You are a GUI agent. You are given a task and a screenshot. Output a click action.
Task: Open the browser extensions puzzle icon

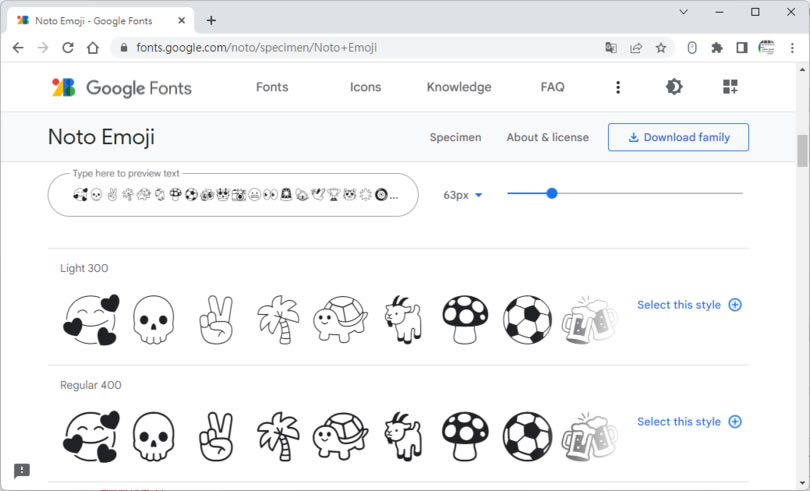click(716, 47)
